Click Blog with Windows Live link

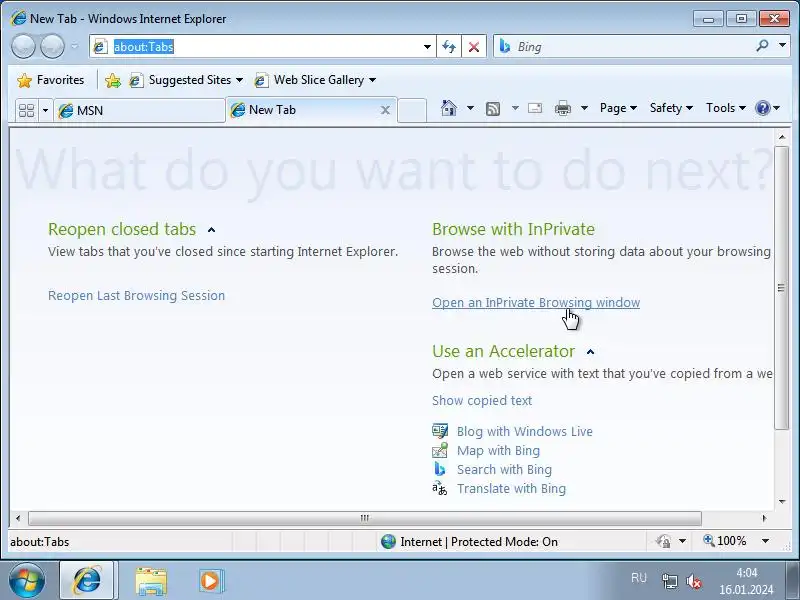click(x=524, y=432)
